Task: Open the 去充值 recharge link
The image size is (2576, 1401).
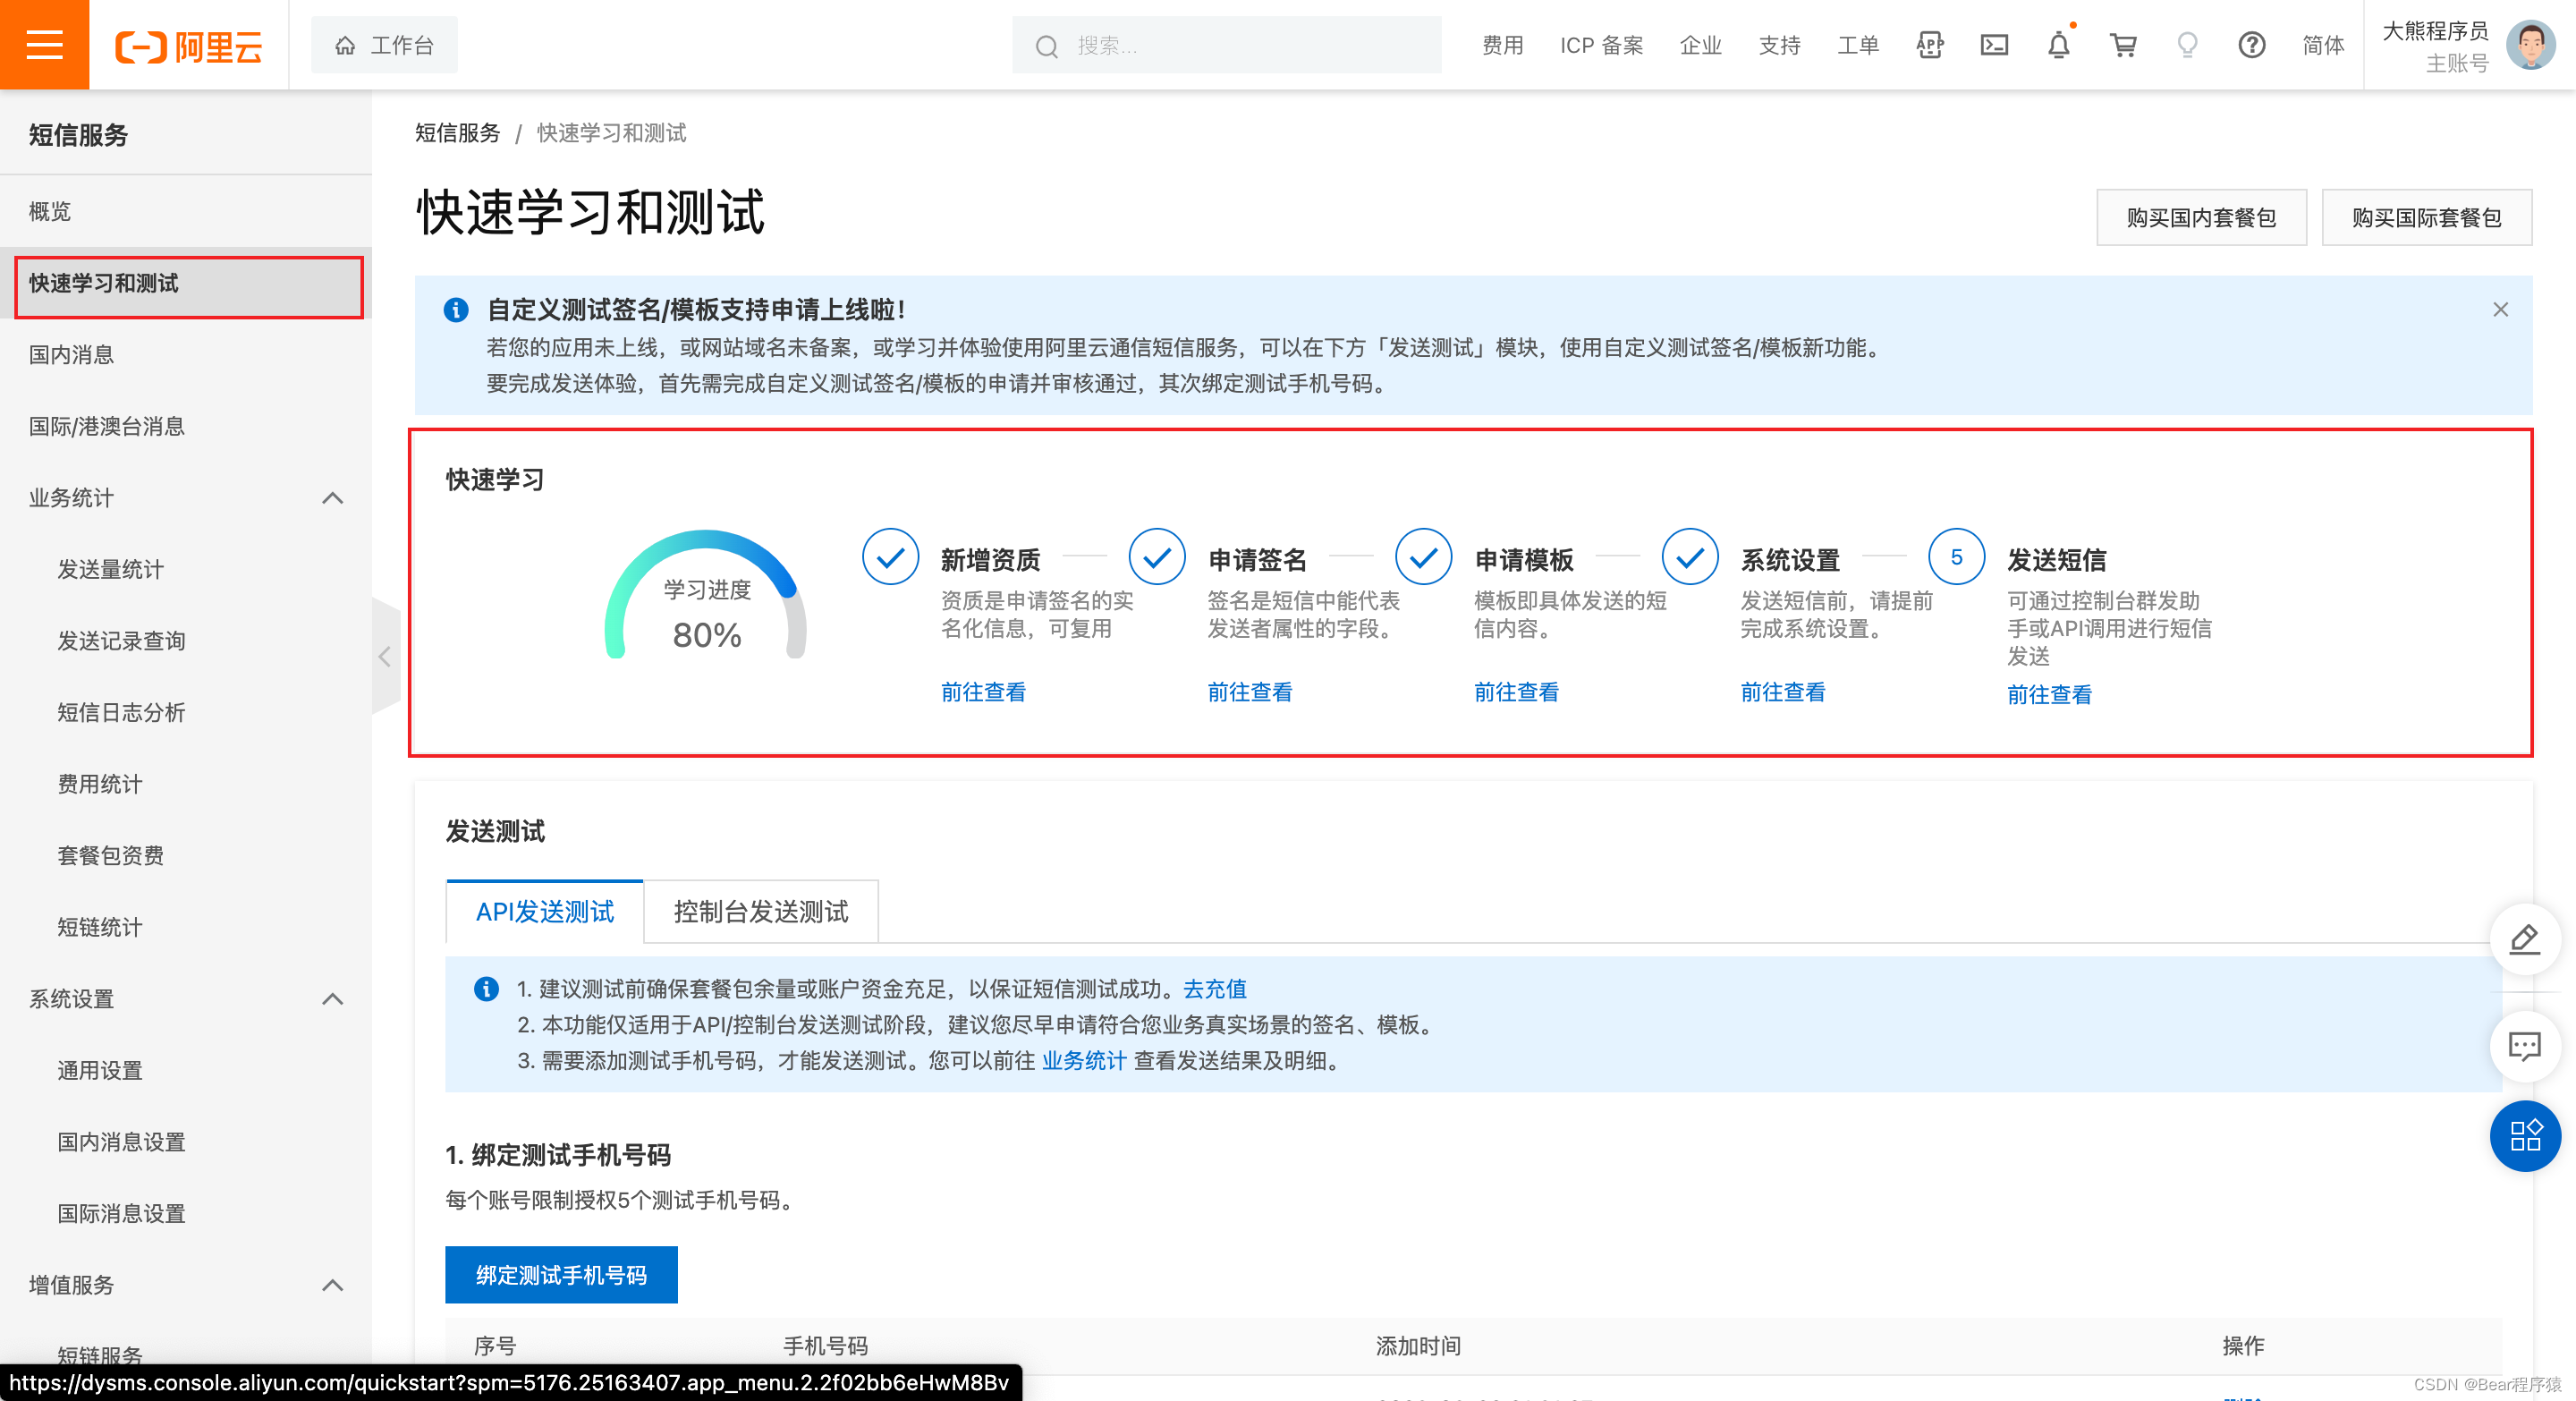Action: tap(1214, 989)
